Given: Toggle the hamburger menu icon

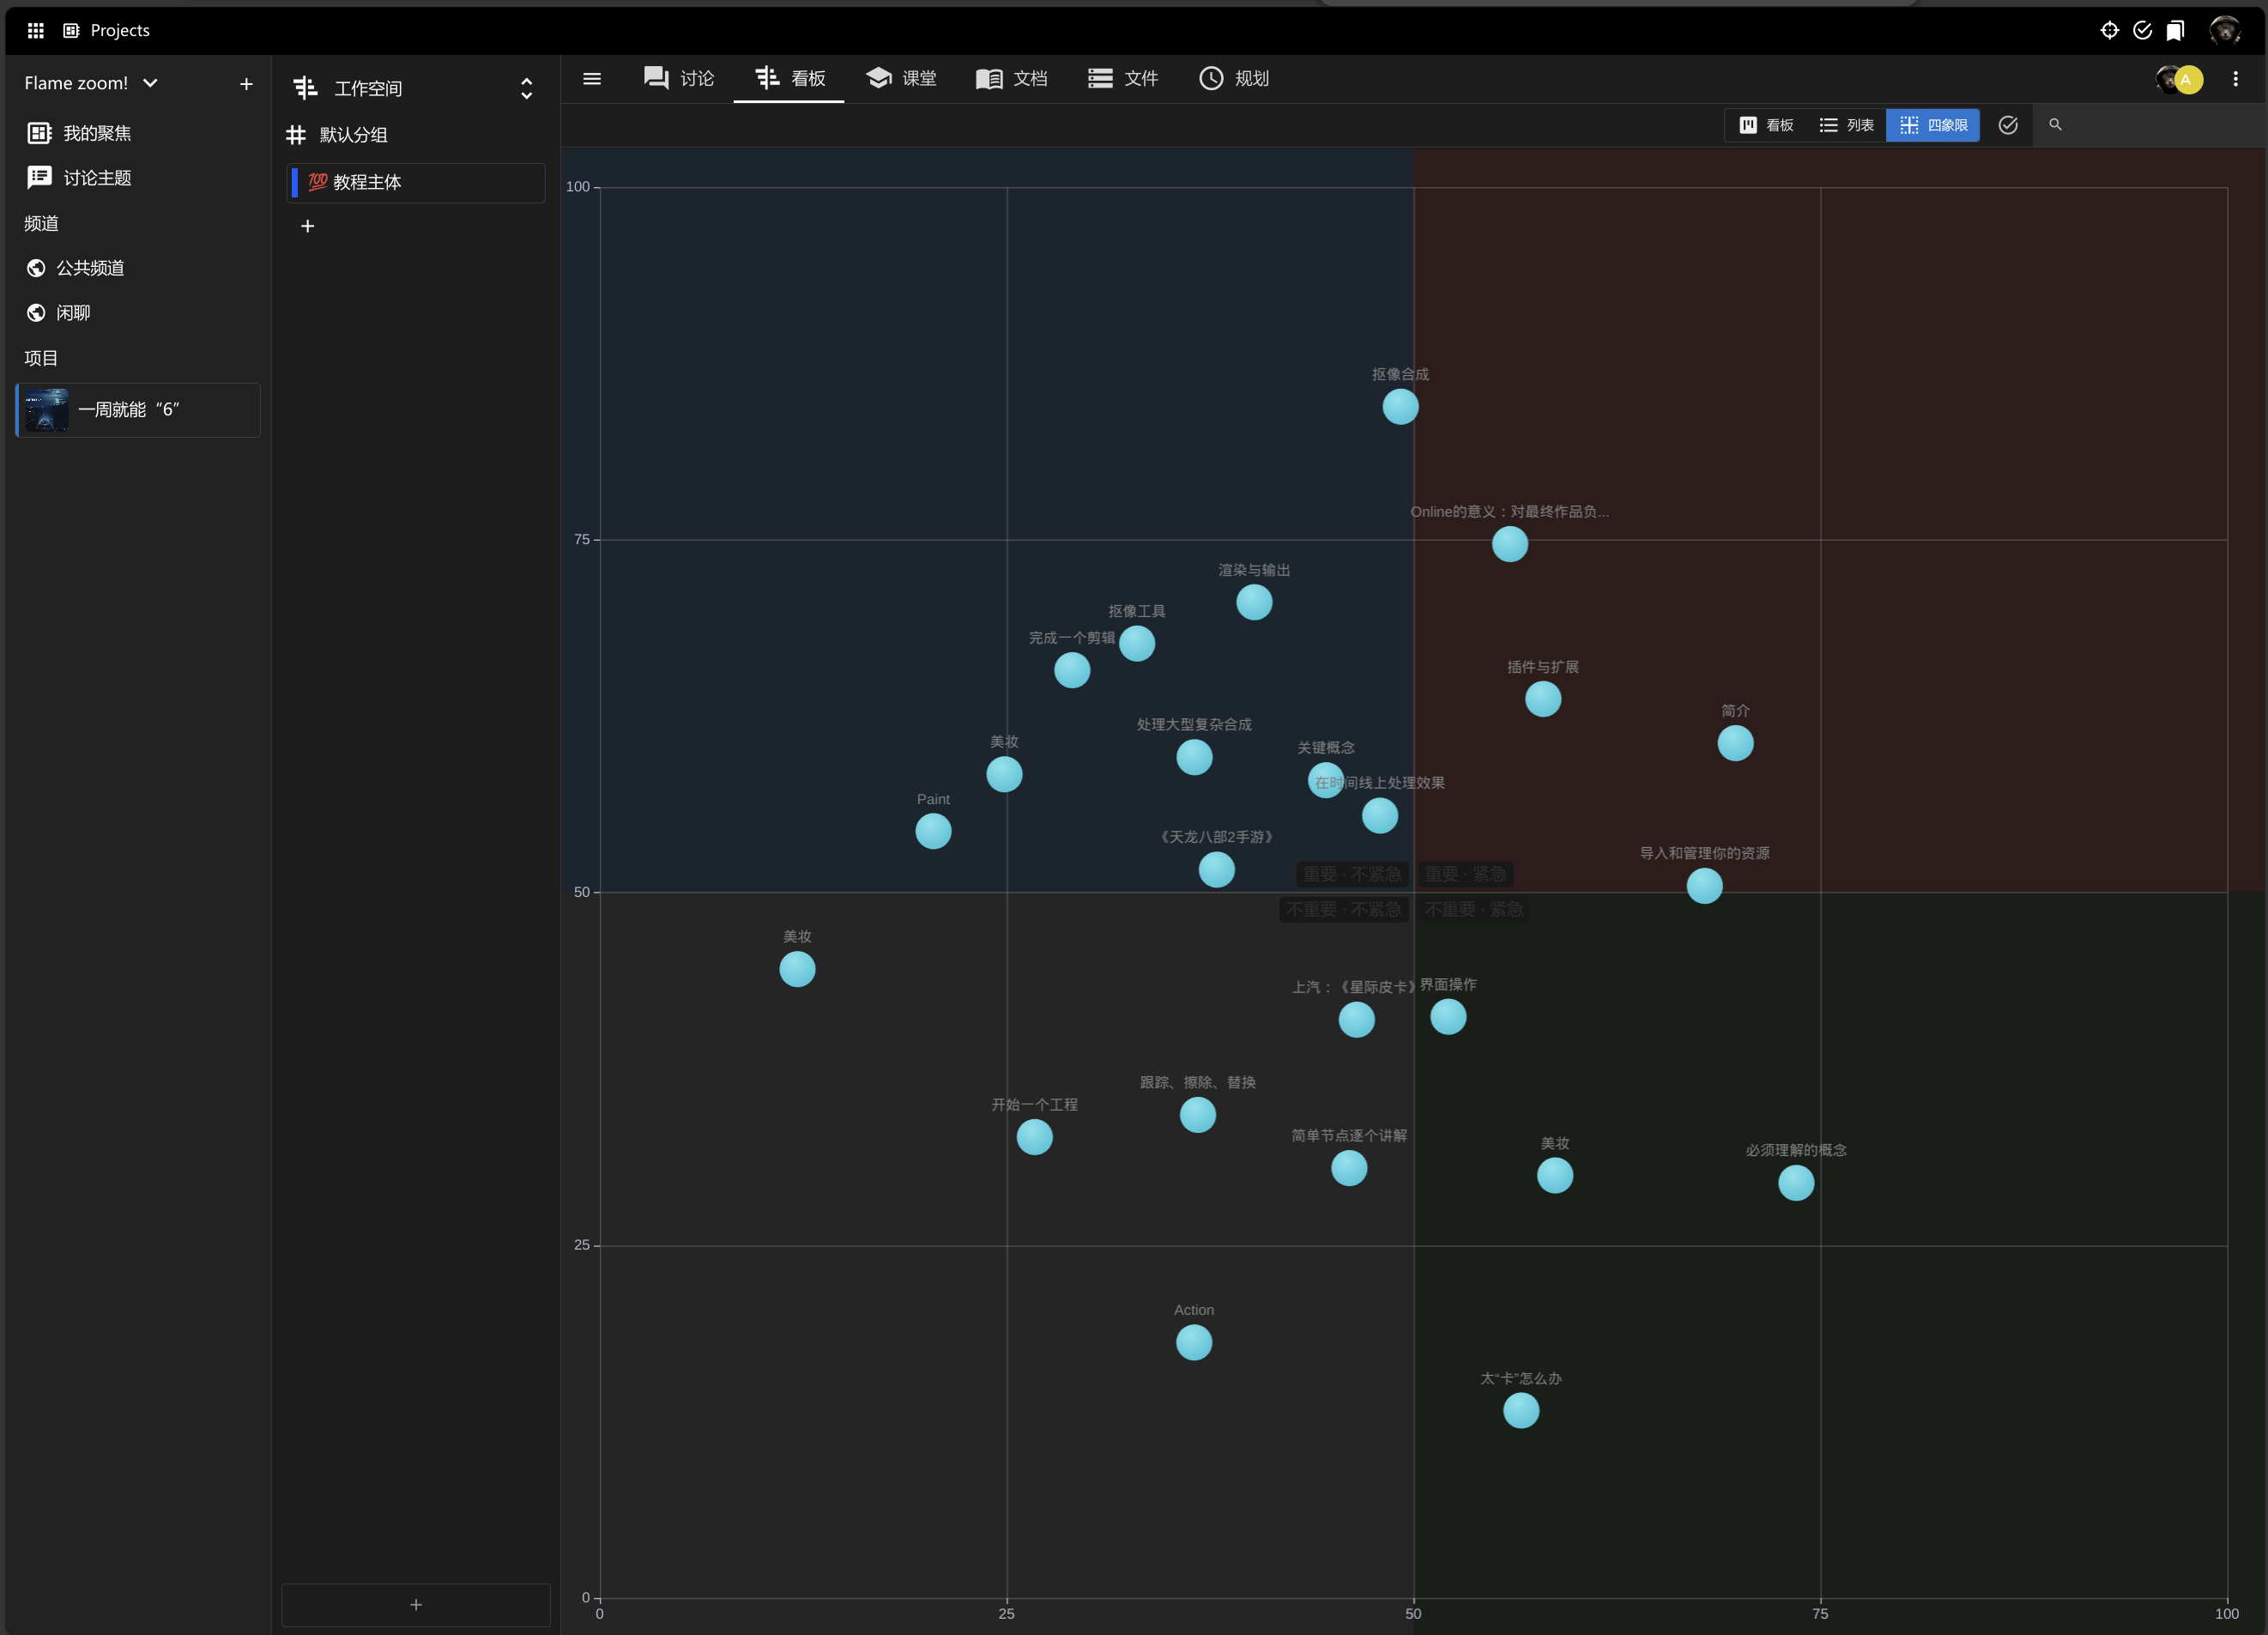Looking at the screenshot, I should (x=592, y=78).
